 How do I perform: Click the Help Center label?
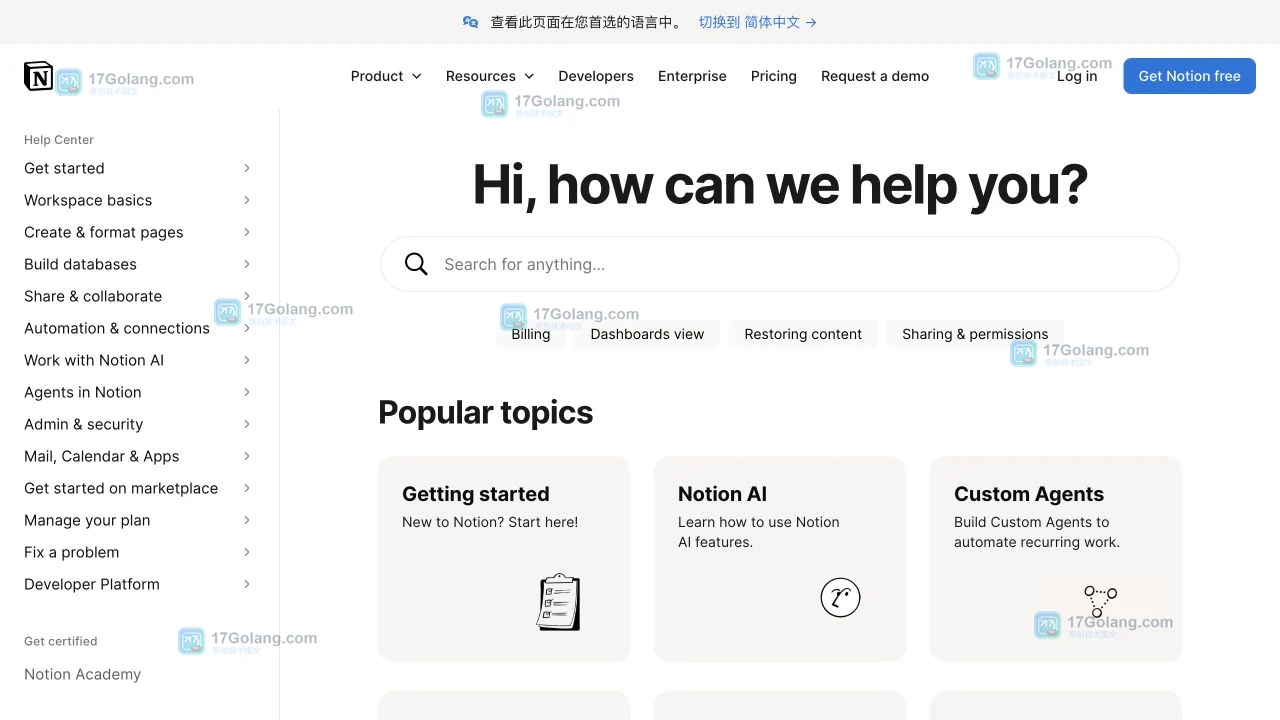click(x=59, y=140)
